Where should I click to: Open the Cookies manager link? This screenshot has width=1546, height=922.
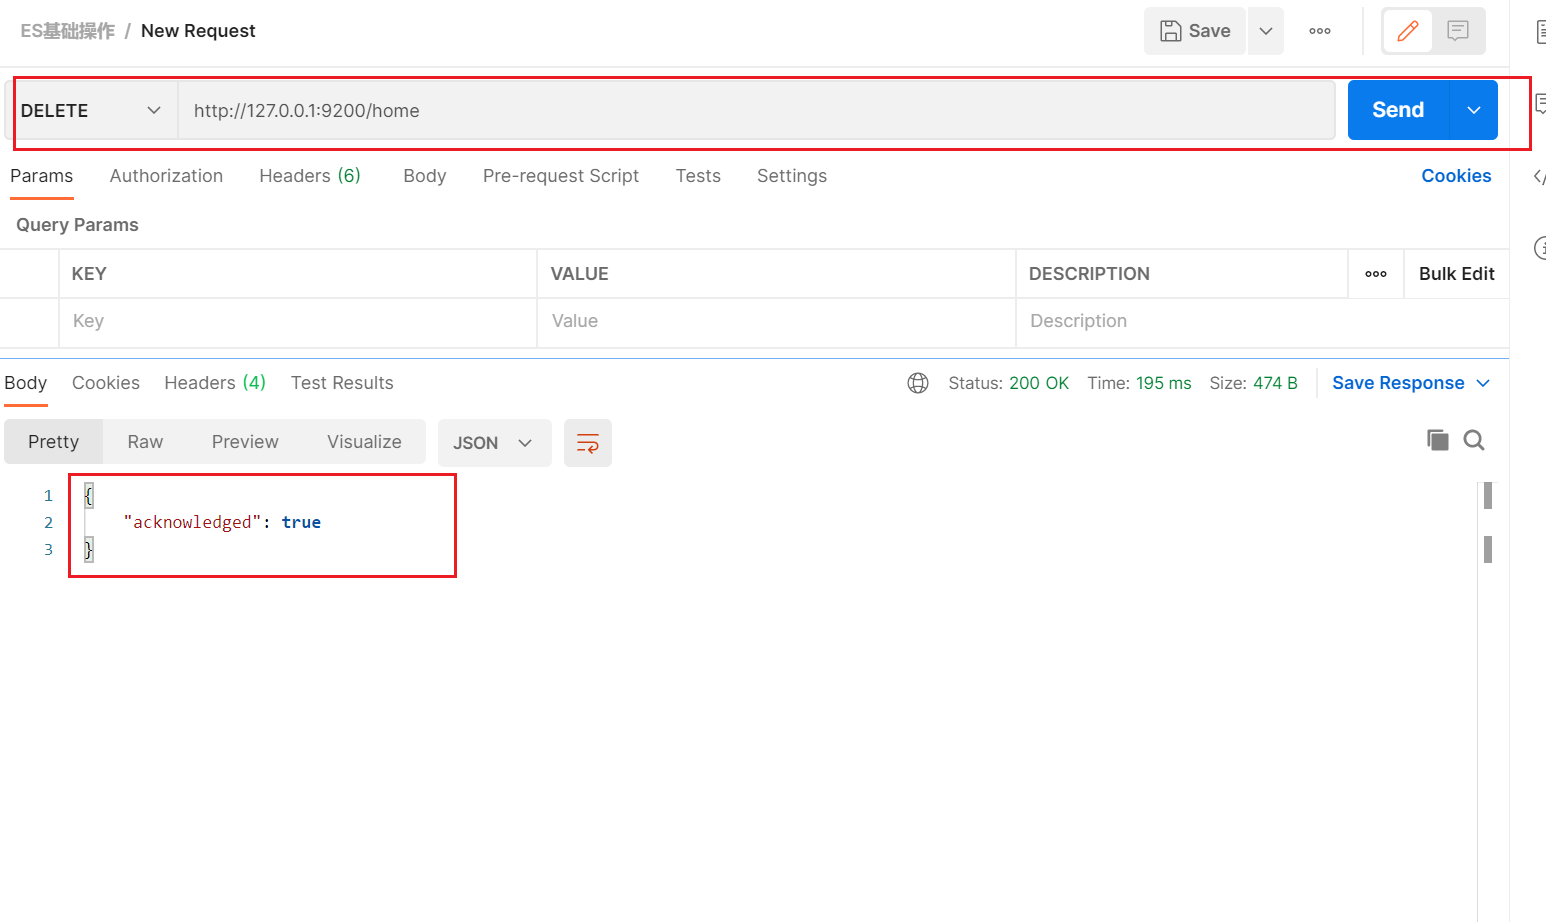1456,176
